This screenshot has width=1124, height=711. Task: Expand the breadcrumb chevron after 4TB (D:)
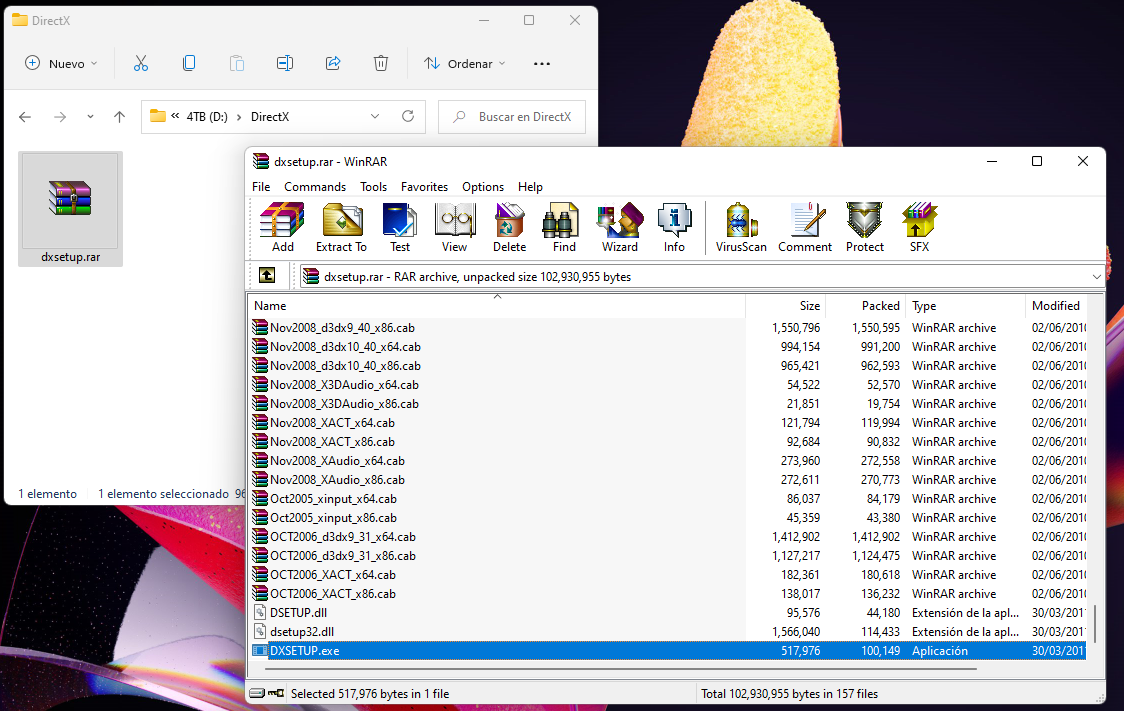(239, 117)
